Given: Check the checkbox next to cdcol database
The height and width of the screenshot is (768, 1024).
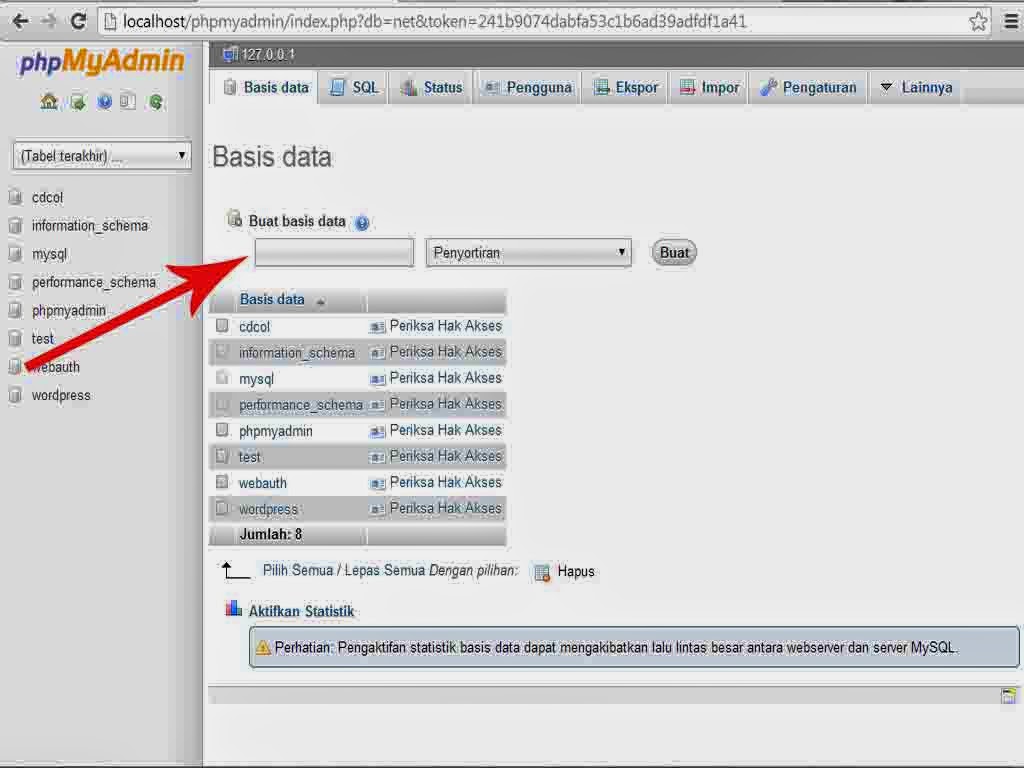Looking at the screenshot, I should (x=221, y=325).
